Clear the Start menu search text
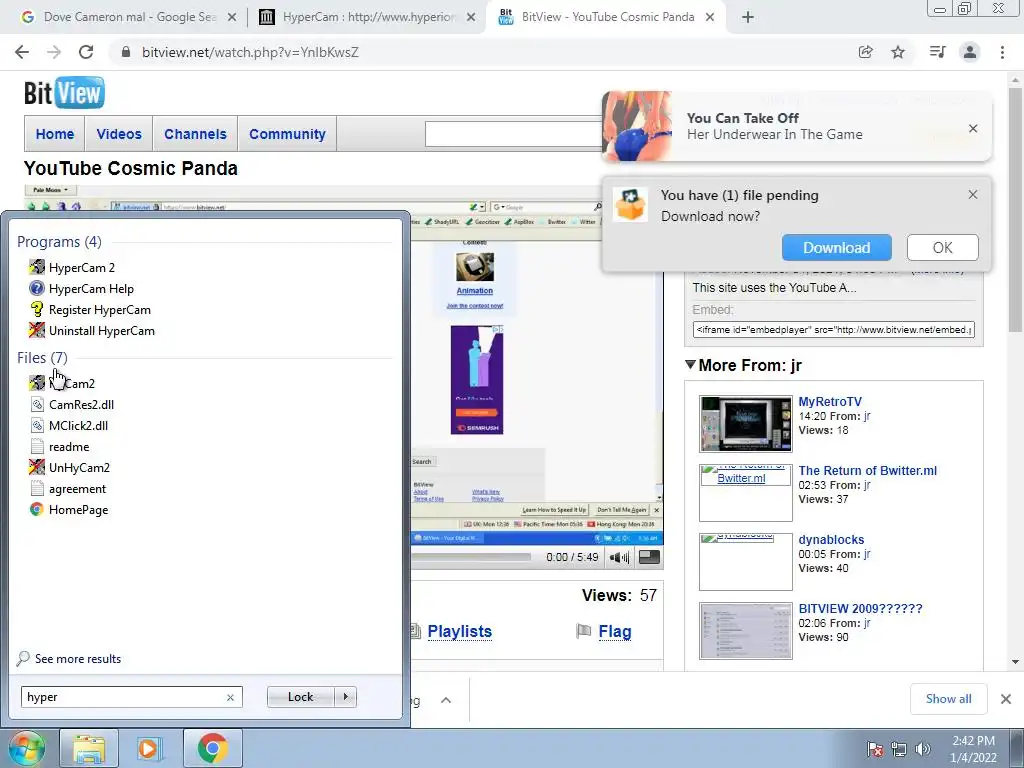This screenshot has height=768, width=1024. click(x=230, y=697)
